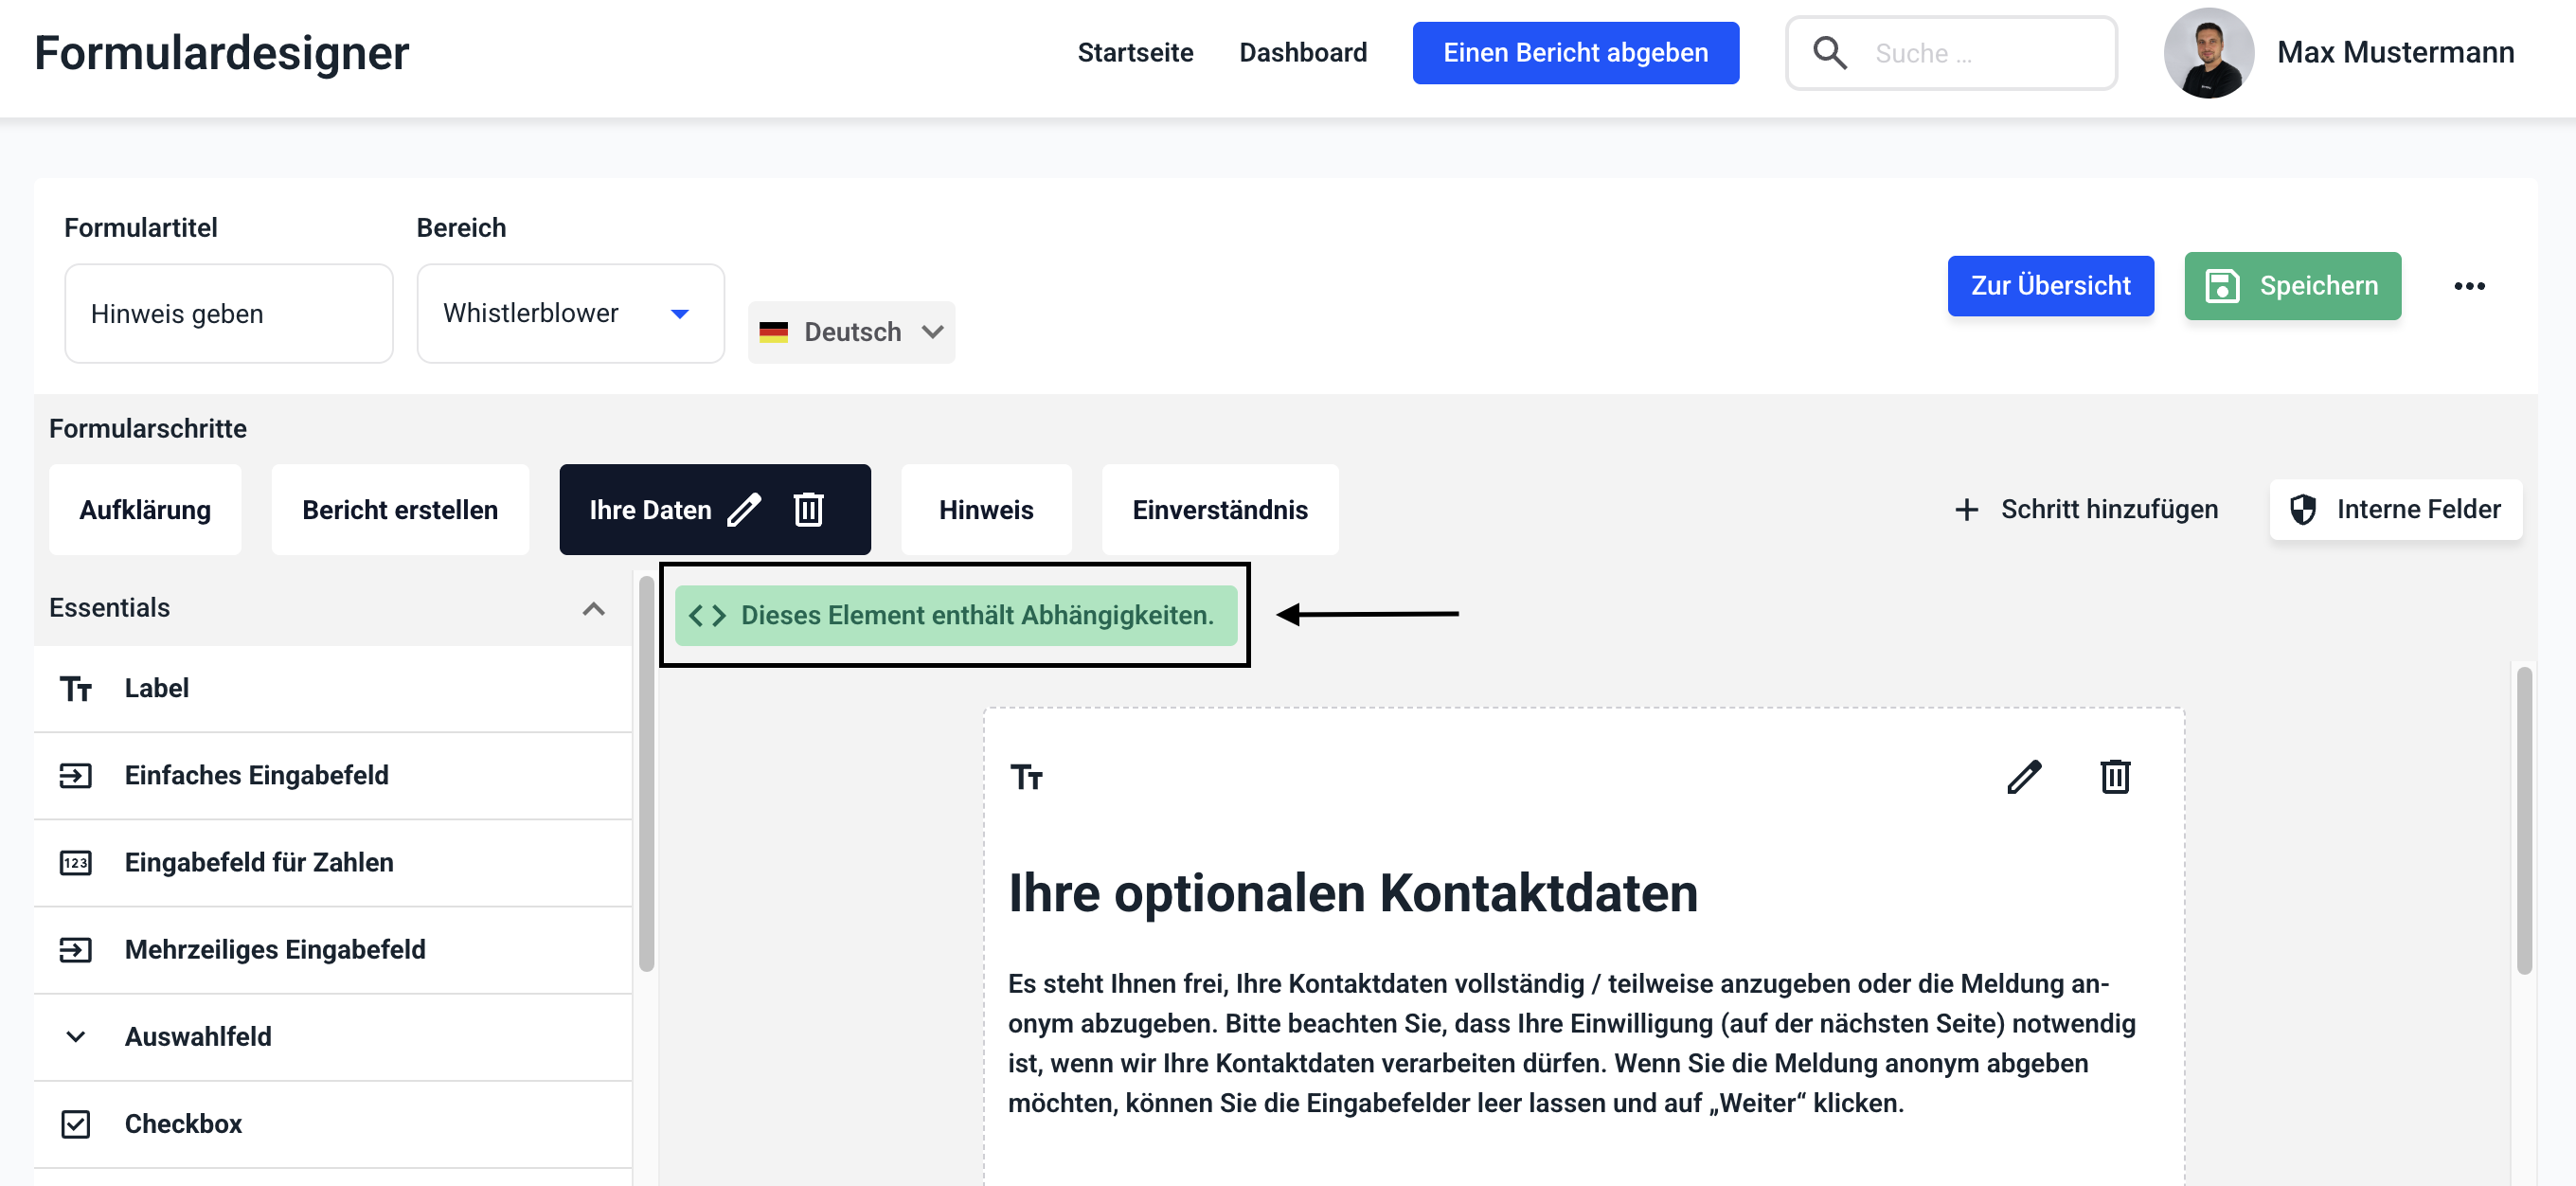Click the Speichern button
This screenshot has height=1186, width=2576.
(x=2292, y=286)
